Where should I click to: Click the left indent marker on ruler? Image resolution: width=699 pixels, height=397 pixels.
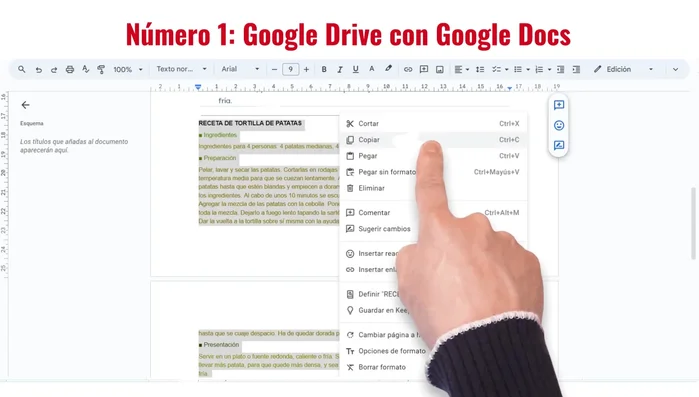pos(198,87)
